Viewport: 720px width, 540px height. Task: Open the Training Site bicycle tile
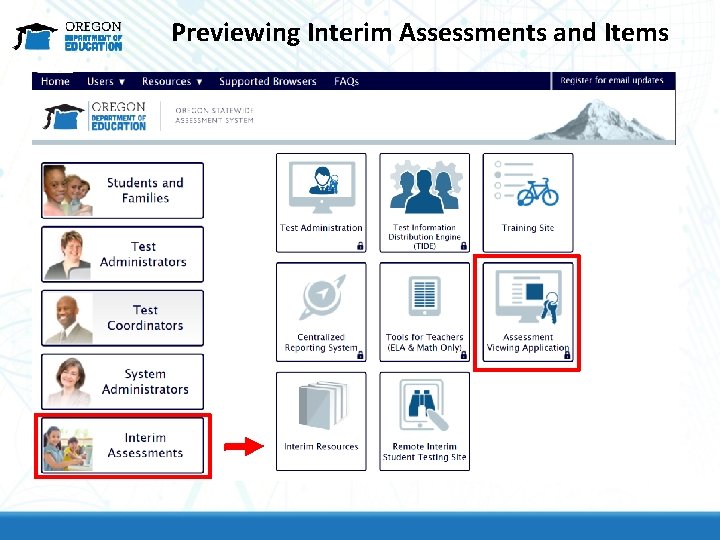click(x=528, y=203)
